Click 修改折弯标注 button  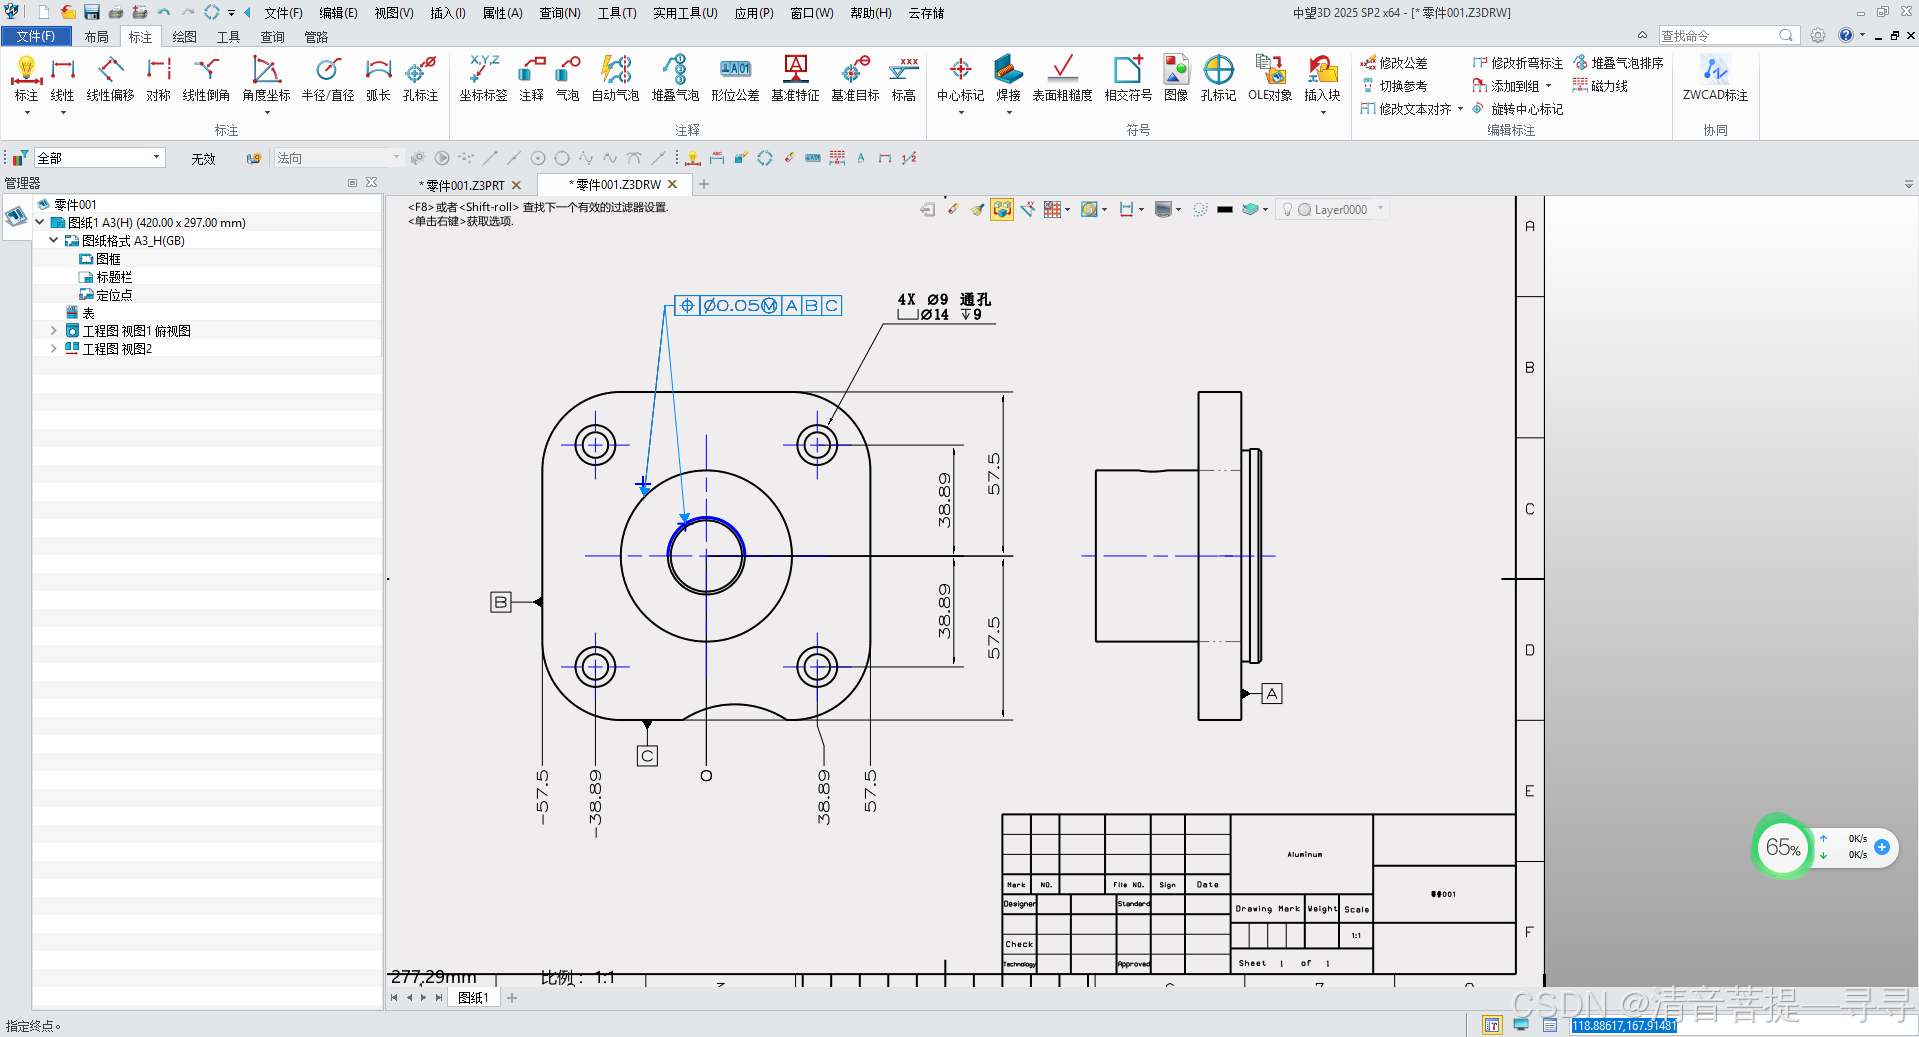1517,63
